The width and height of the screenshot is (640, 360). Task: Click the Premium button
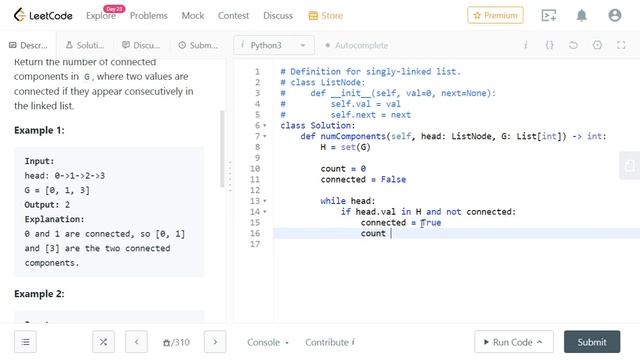(x=495, y=15)
